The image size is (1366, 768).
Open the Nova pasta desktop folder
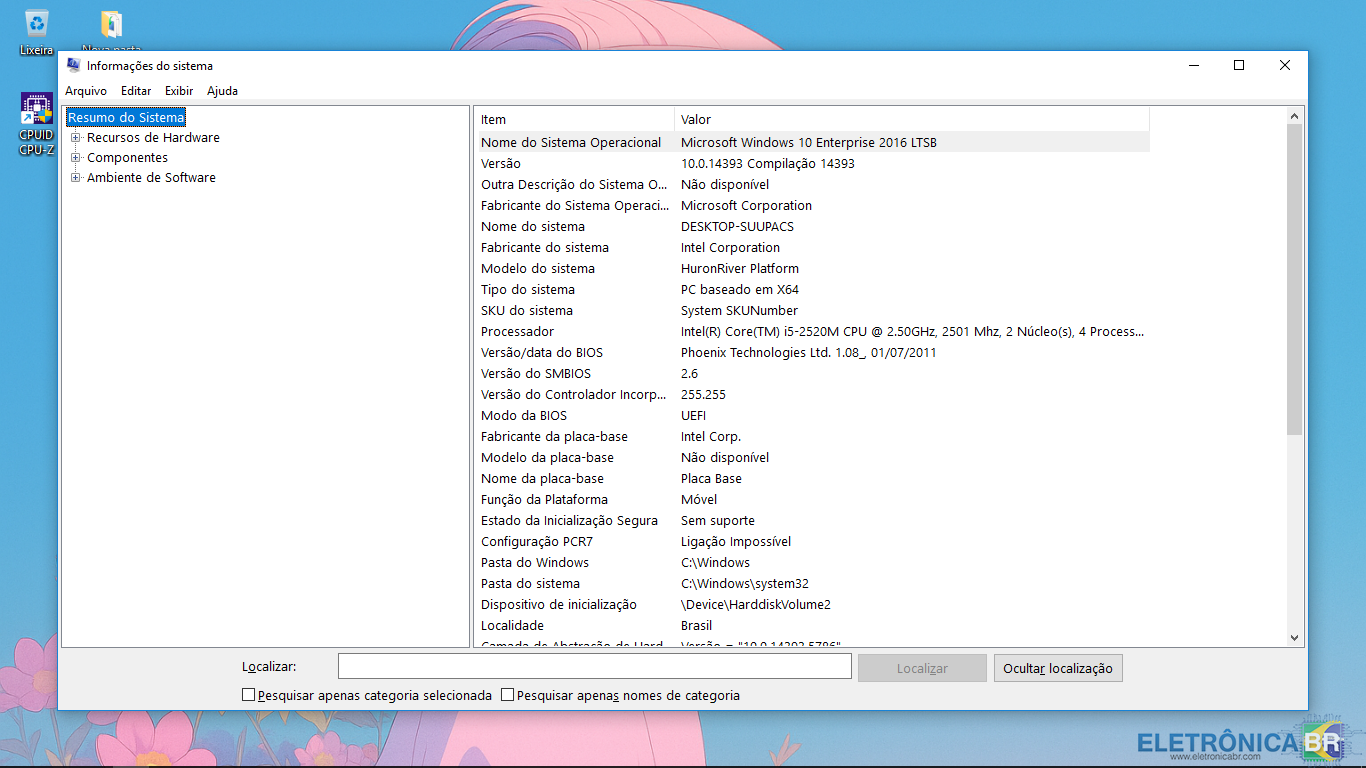click(x=112, y=25)
